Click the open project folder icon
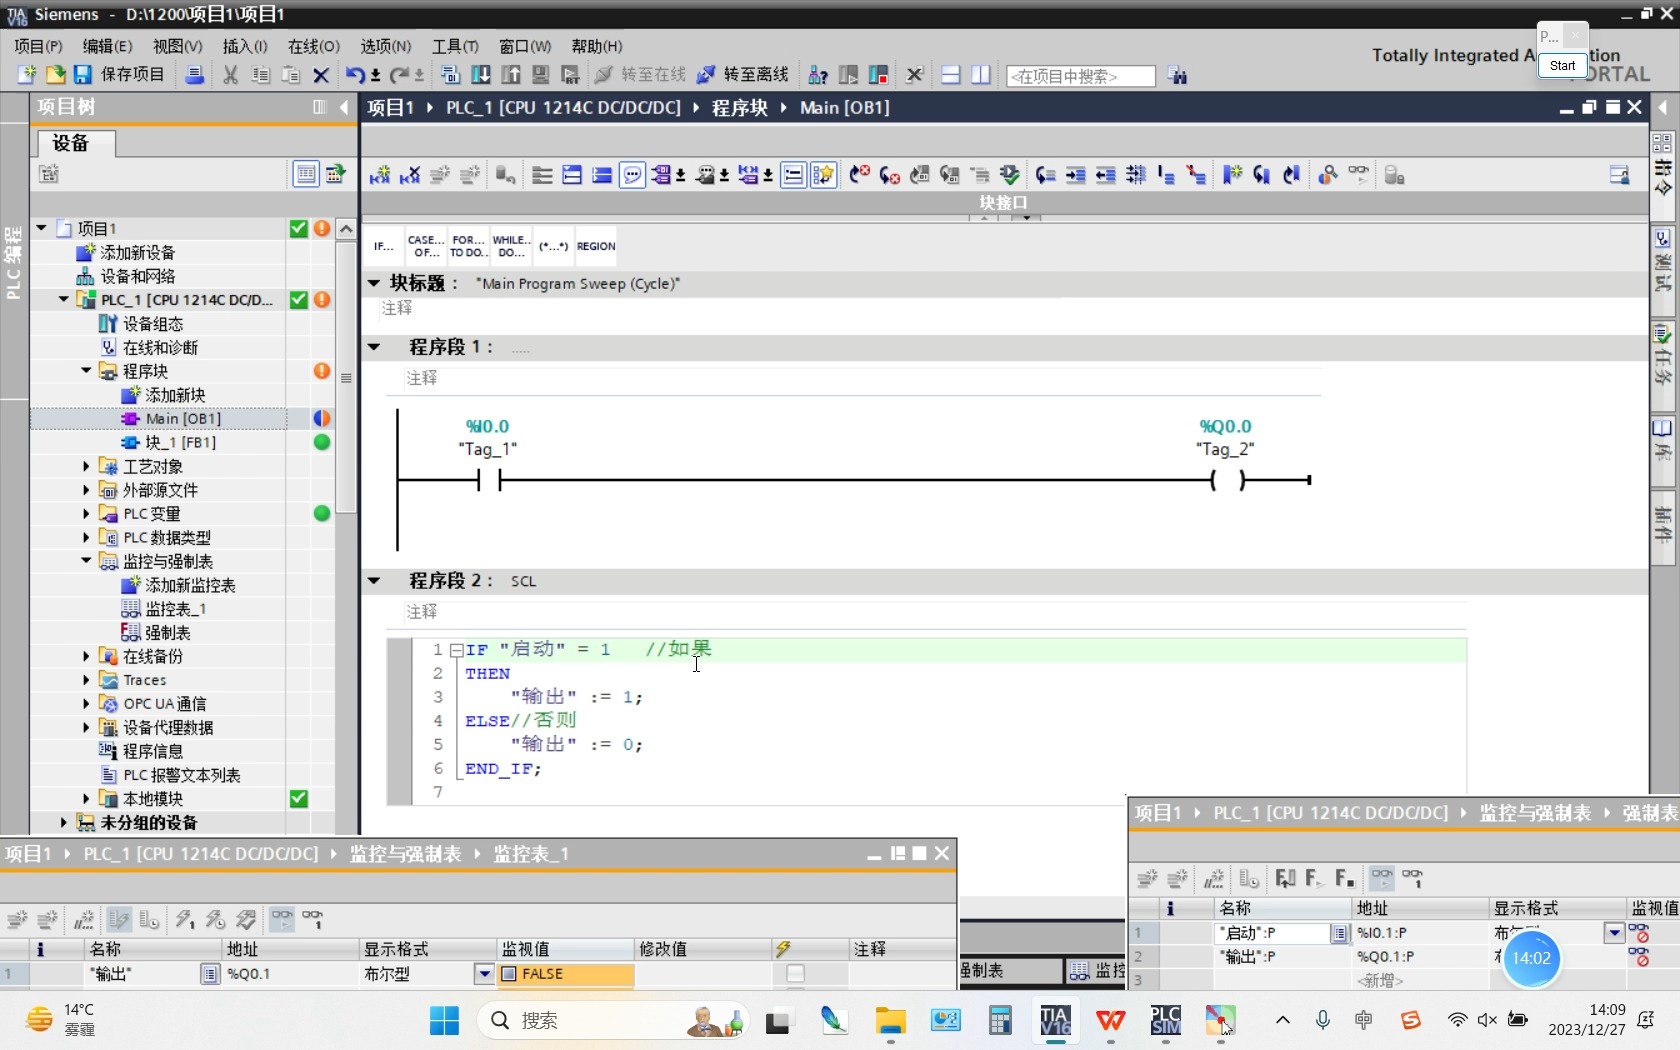Viewport: 1680px width, 1050px height. tap(55, 75)
